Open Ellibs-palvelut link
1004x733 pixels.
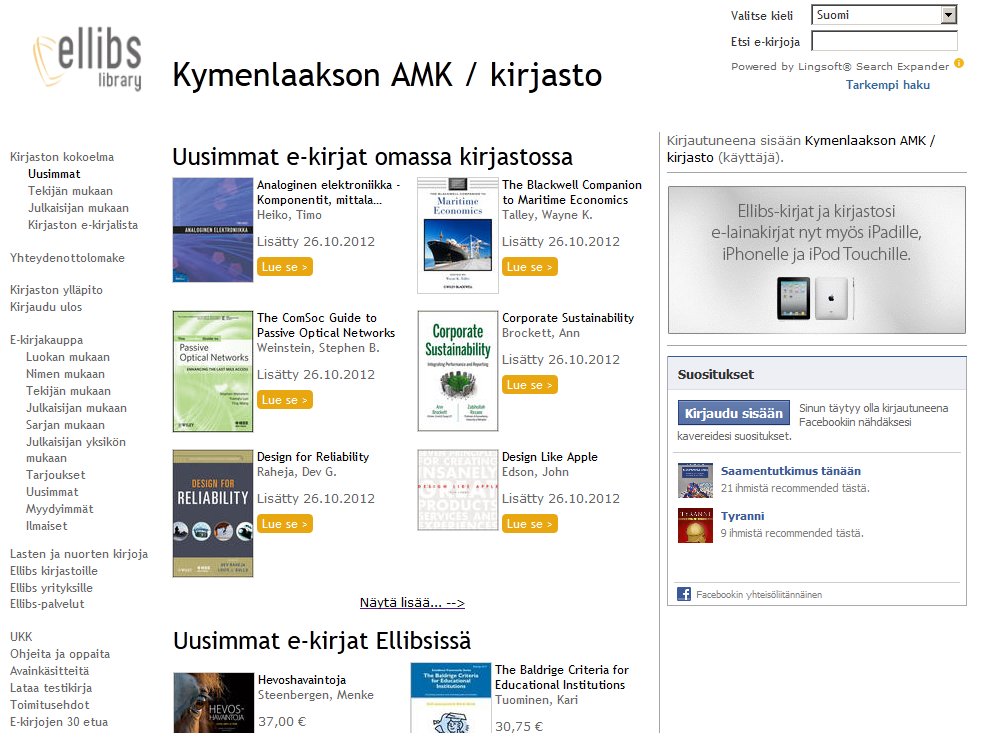pos(47,604)
